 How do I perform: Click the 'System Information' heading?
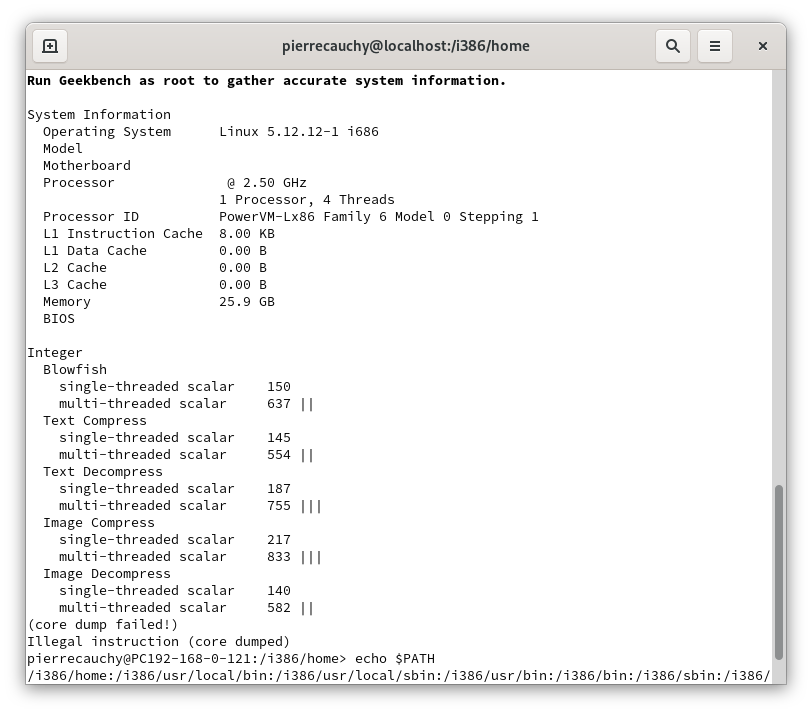click(x=99, y=114)
